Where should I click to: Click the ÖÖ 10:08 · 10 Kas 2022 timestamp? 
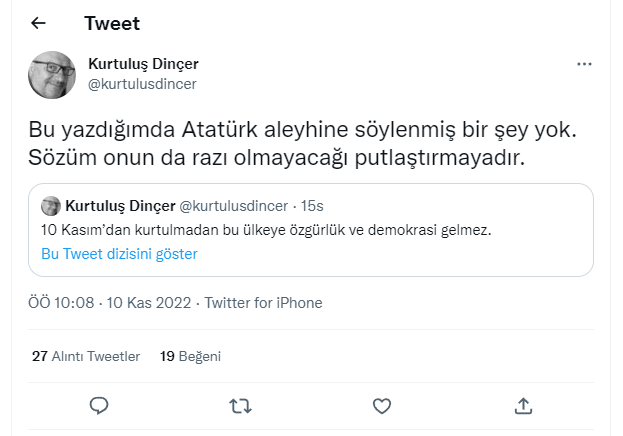click(x=111, y=303)
